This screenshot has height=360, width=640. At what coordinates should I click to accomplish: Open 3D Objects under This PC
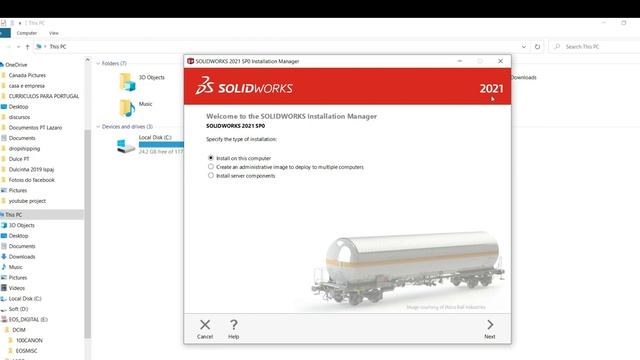22,225
